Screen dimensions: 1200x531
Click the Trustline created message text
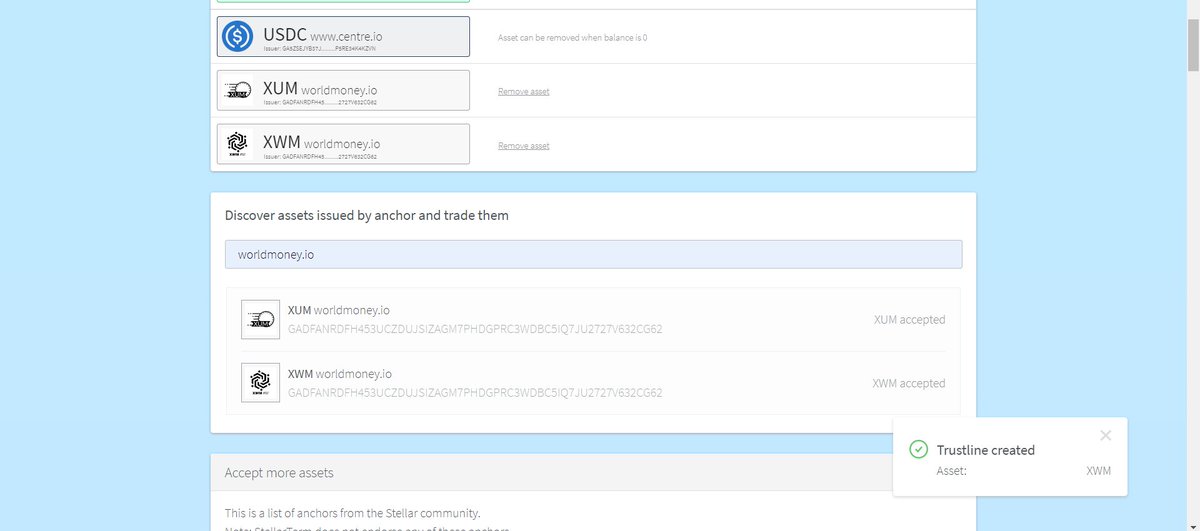pyautogui.click(x=986, y=450)
